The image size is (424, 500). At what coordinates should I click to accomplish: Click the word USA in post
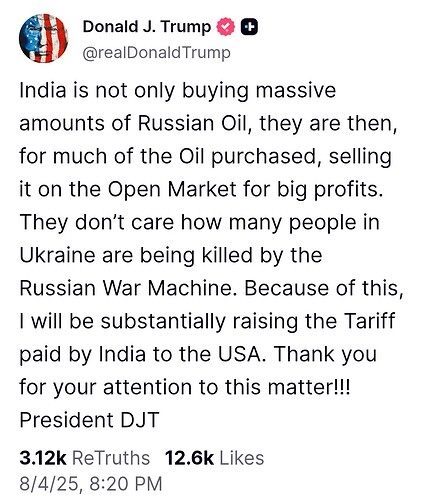tap(242, 354)
